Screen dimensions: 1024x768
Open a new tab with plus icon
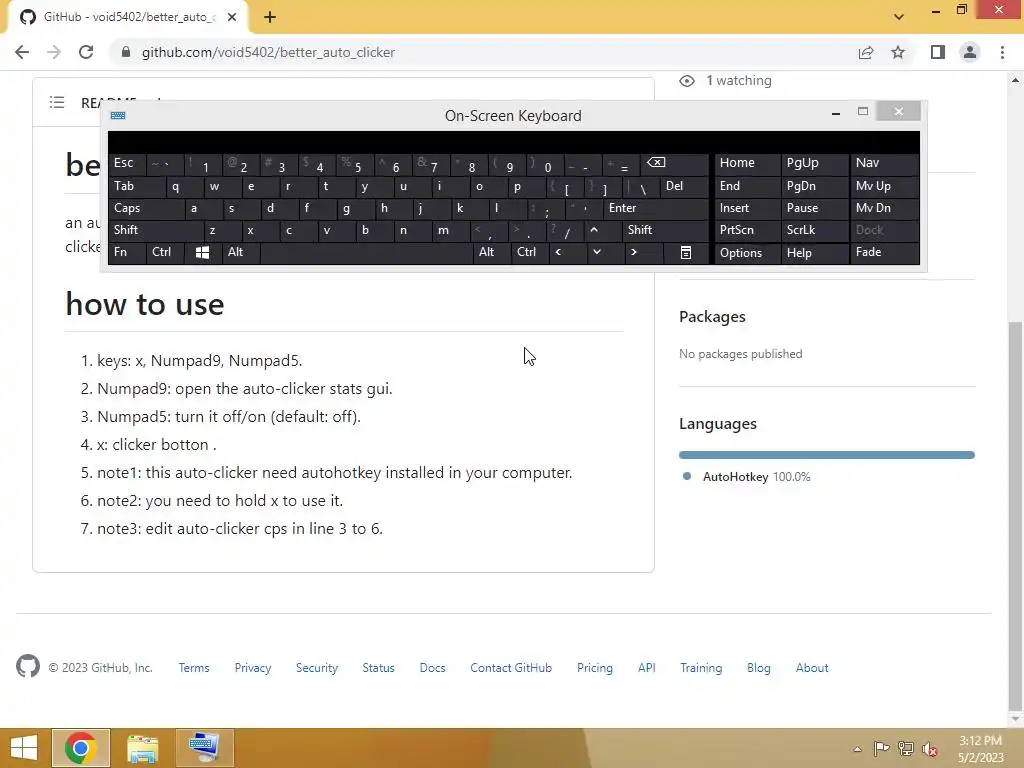click(x=270, y=17)
